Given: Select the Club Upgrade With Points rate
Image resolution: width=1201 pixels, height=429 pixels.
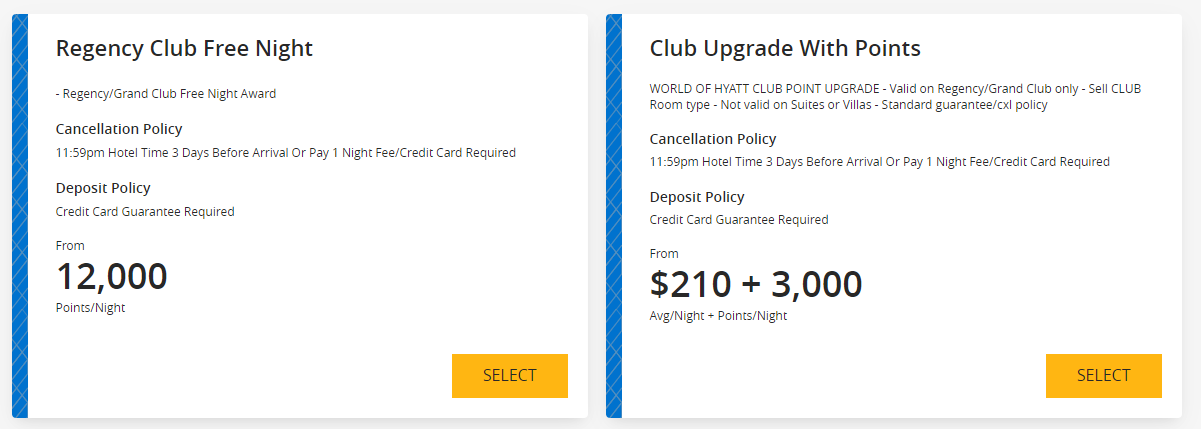Looking at the screenshot, I should [x=1104, y=376].
